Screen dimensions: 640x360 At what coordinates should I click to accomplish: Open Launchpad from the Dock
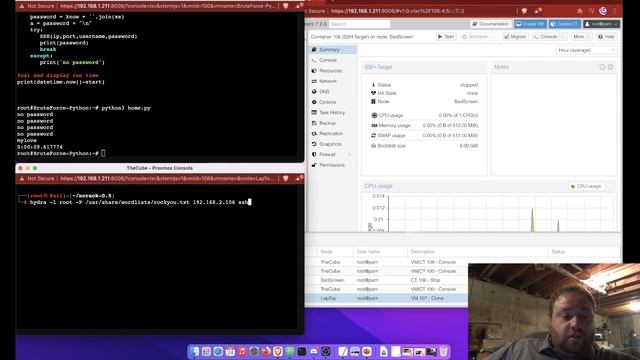tap(206, 351)
